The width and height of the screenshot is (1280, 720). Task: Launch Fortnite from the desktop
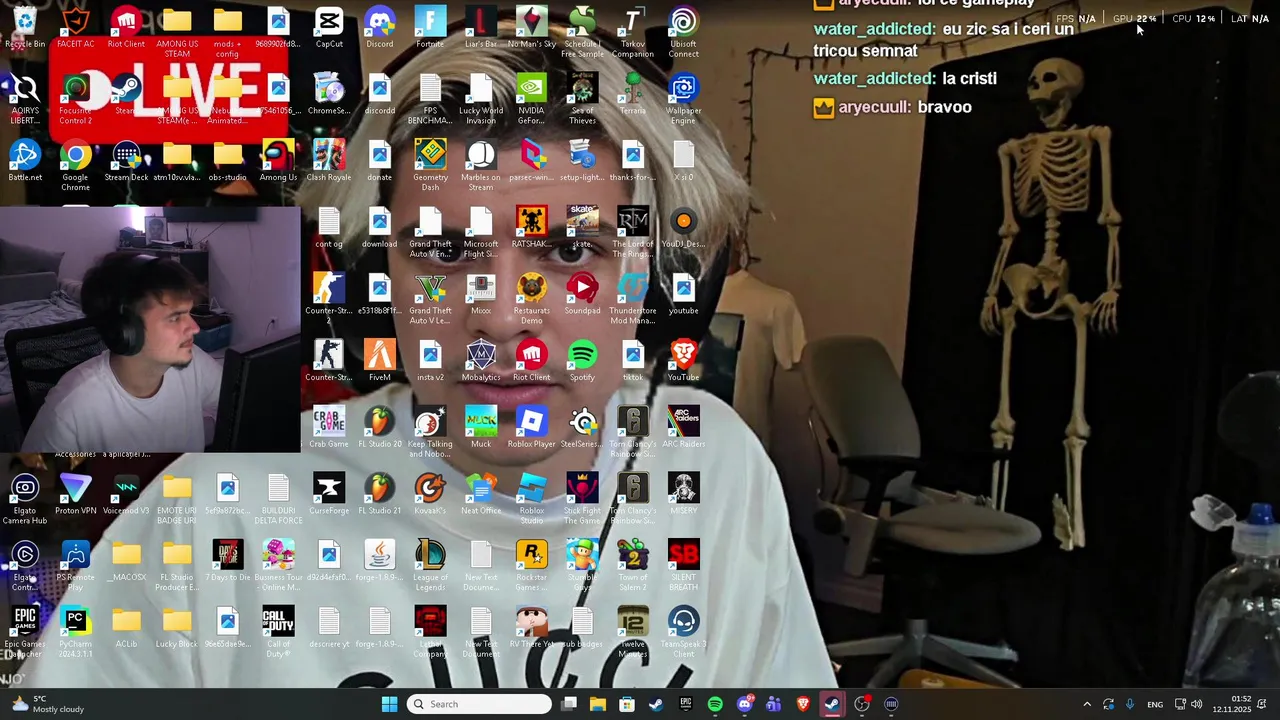tap(430, 28)
